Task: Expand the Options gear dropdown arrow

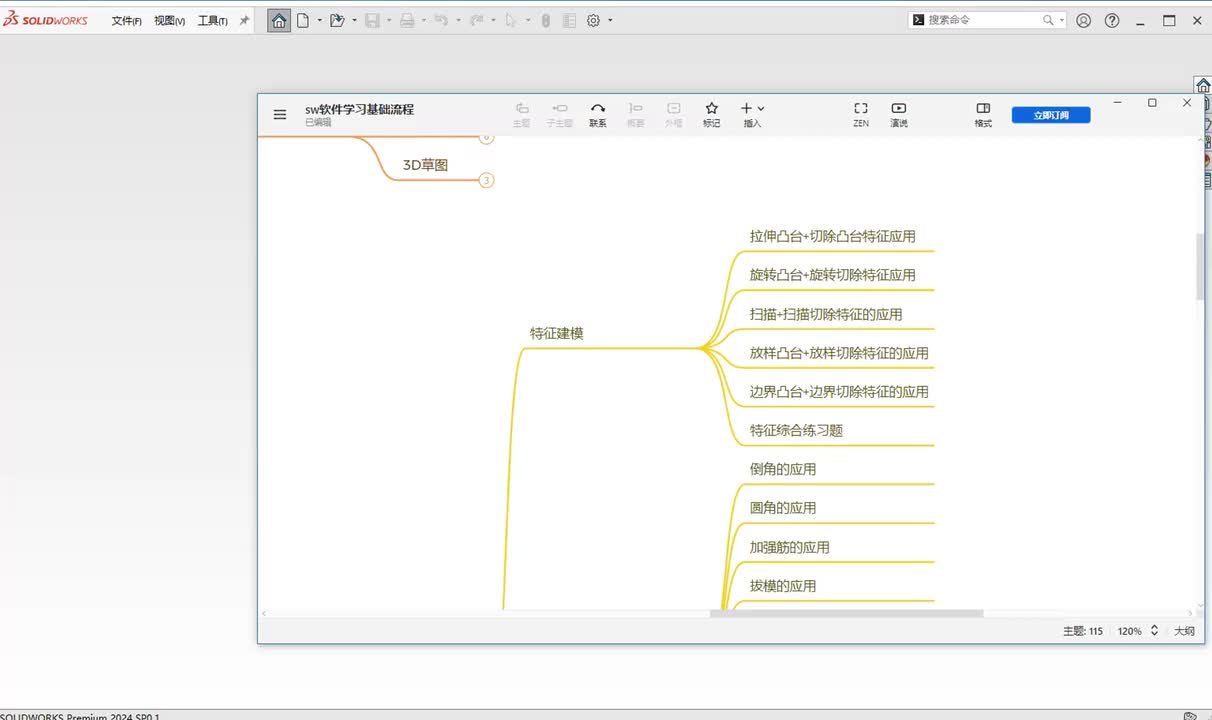Action: (x=610, y=20)
